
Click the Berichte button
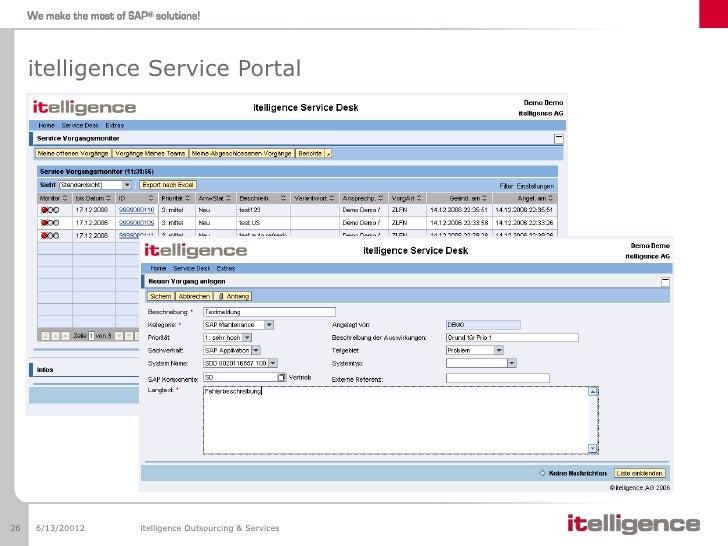click(x=310, y=153)
